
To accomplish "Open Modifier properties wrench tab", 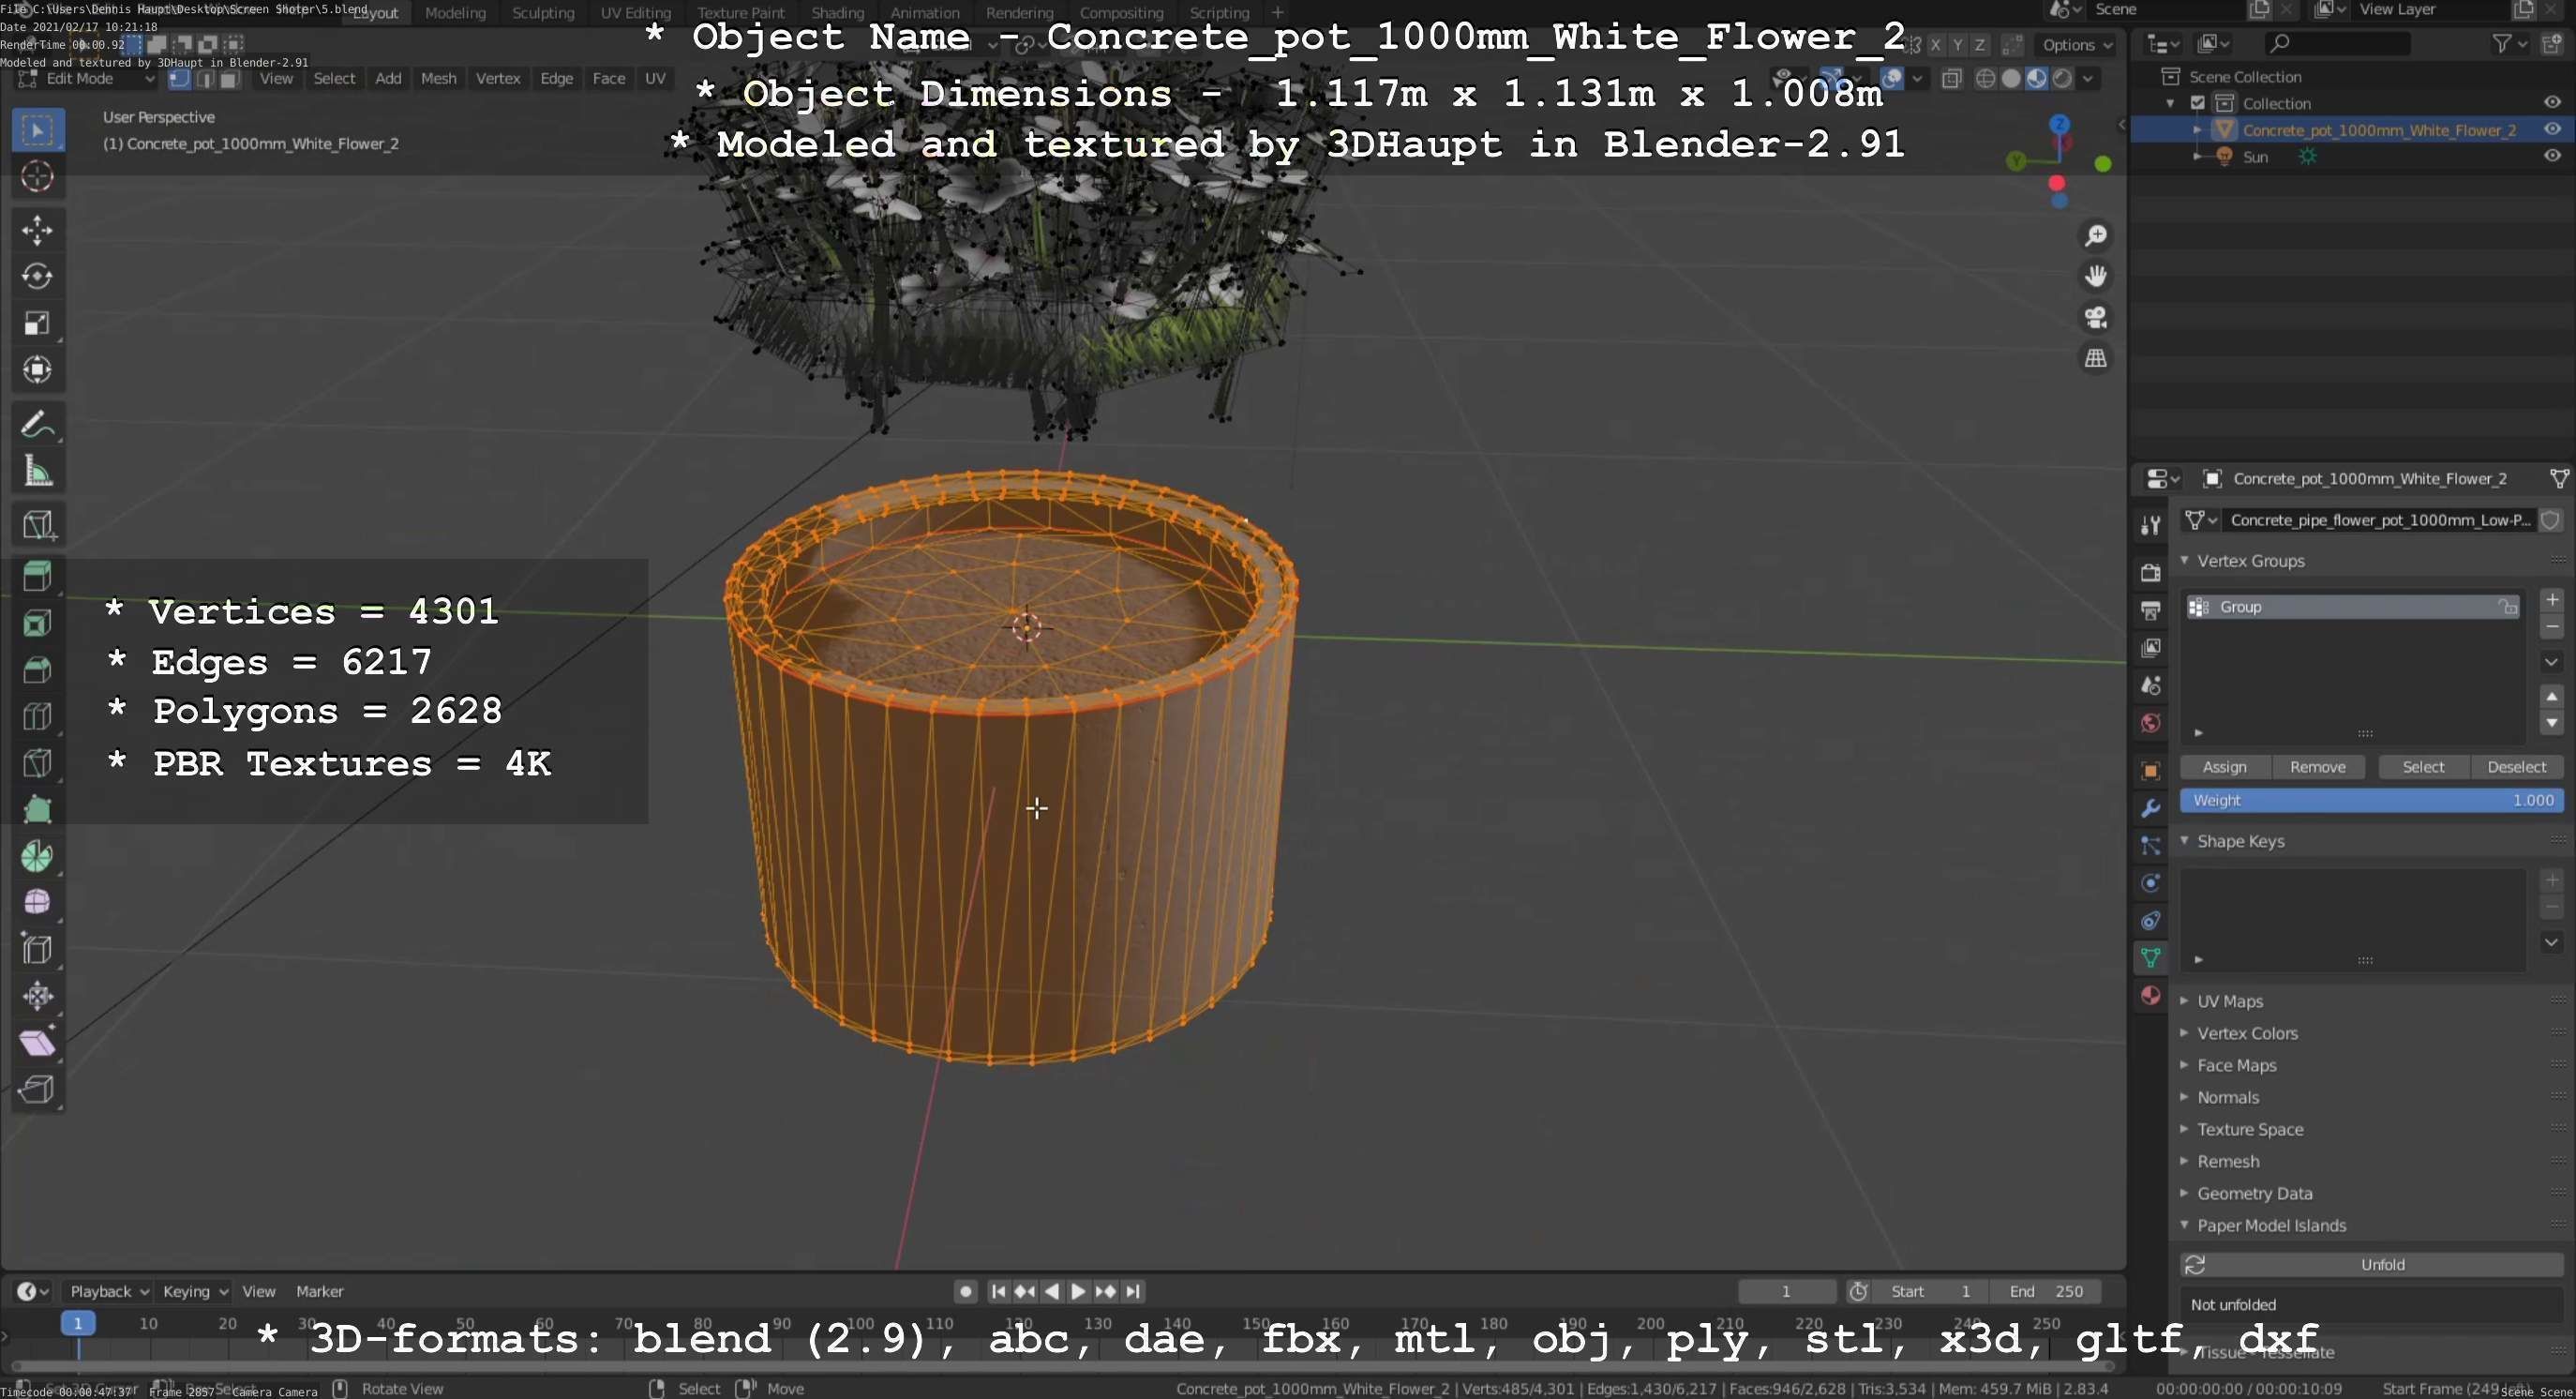I will [2150, 808].
